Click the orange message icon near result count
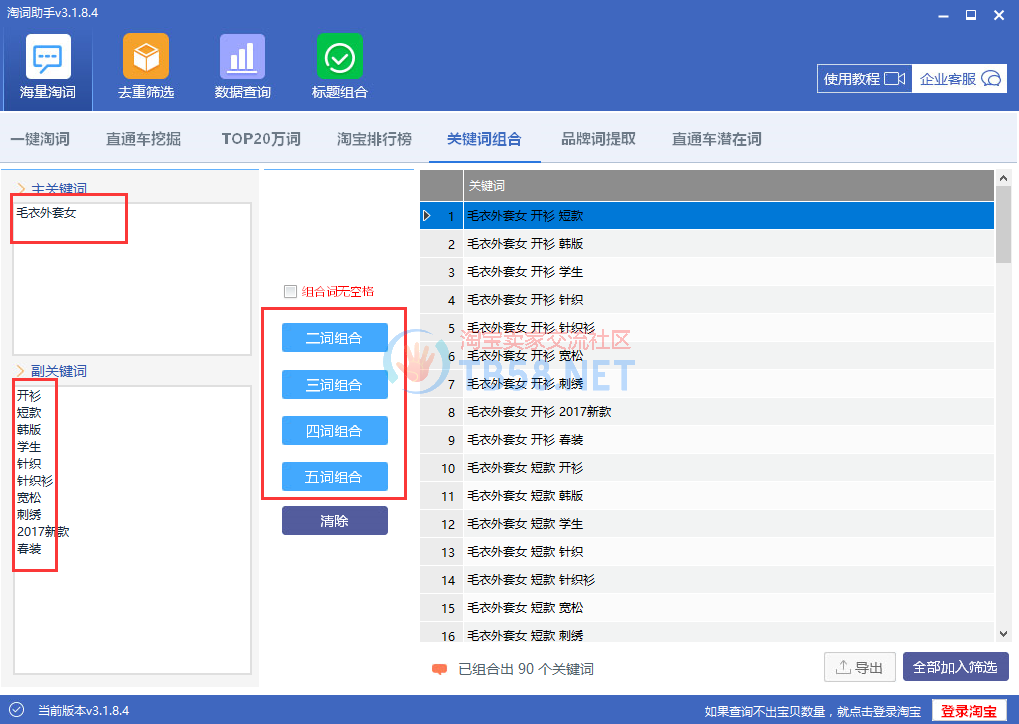This screenshot has width=1019, height=724. pos(439,669)
